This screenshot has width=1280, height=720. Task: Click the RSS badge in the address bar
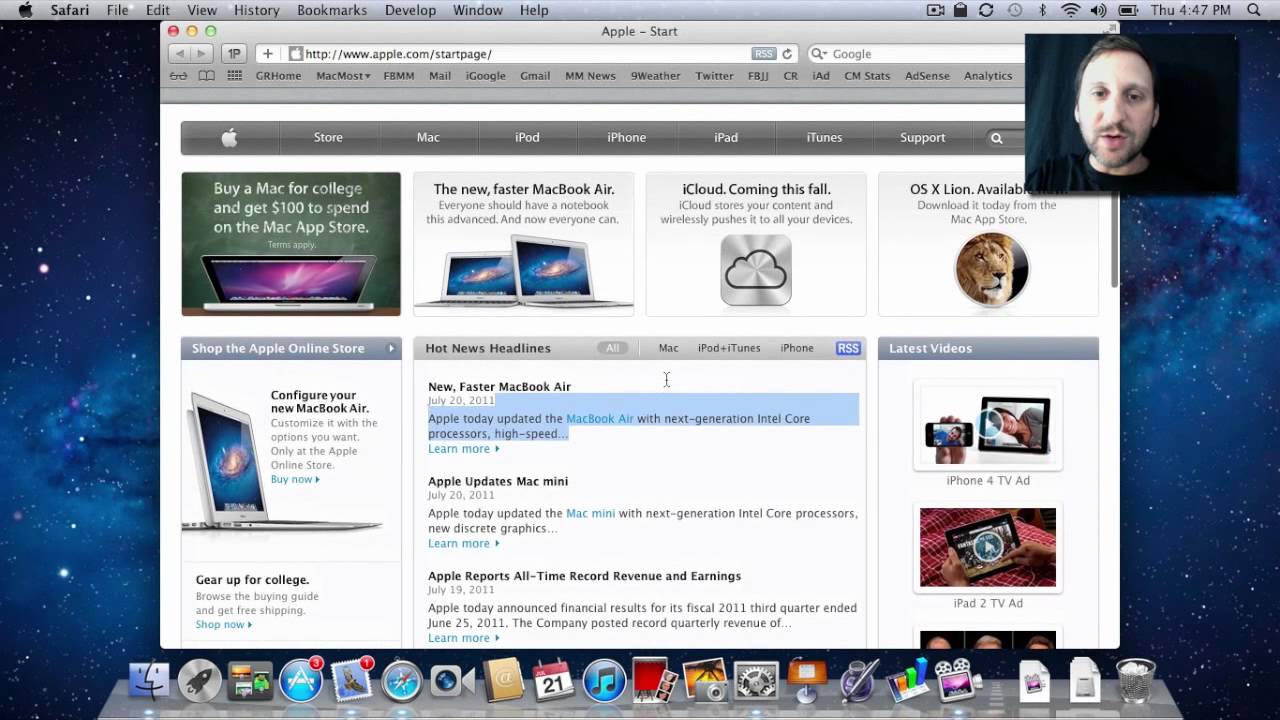[x=763, y=54]
